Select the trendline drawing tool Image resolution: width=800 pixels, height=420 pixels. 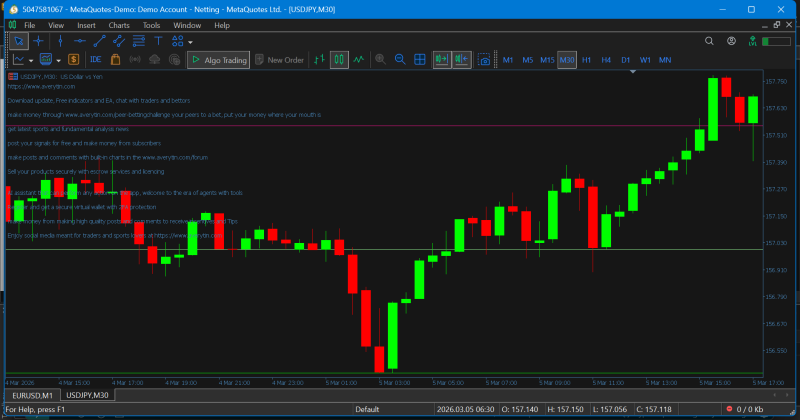pyautogui.click(x=99, y=41)
